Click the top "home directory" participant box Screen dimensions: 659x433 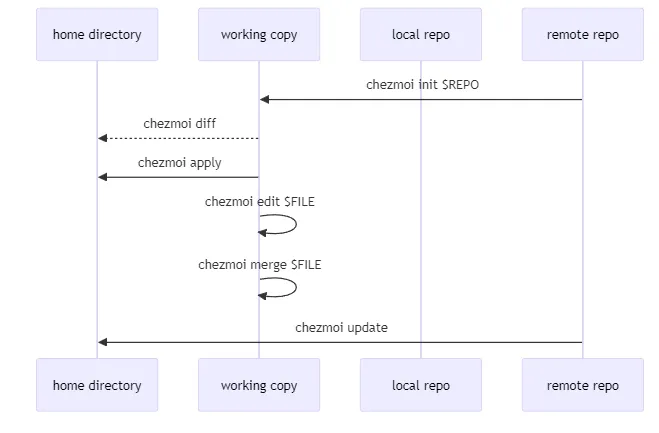[x=97, y=35]
